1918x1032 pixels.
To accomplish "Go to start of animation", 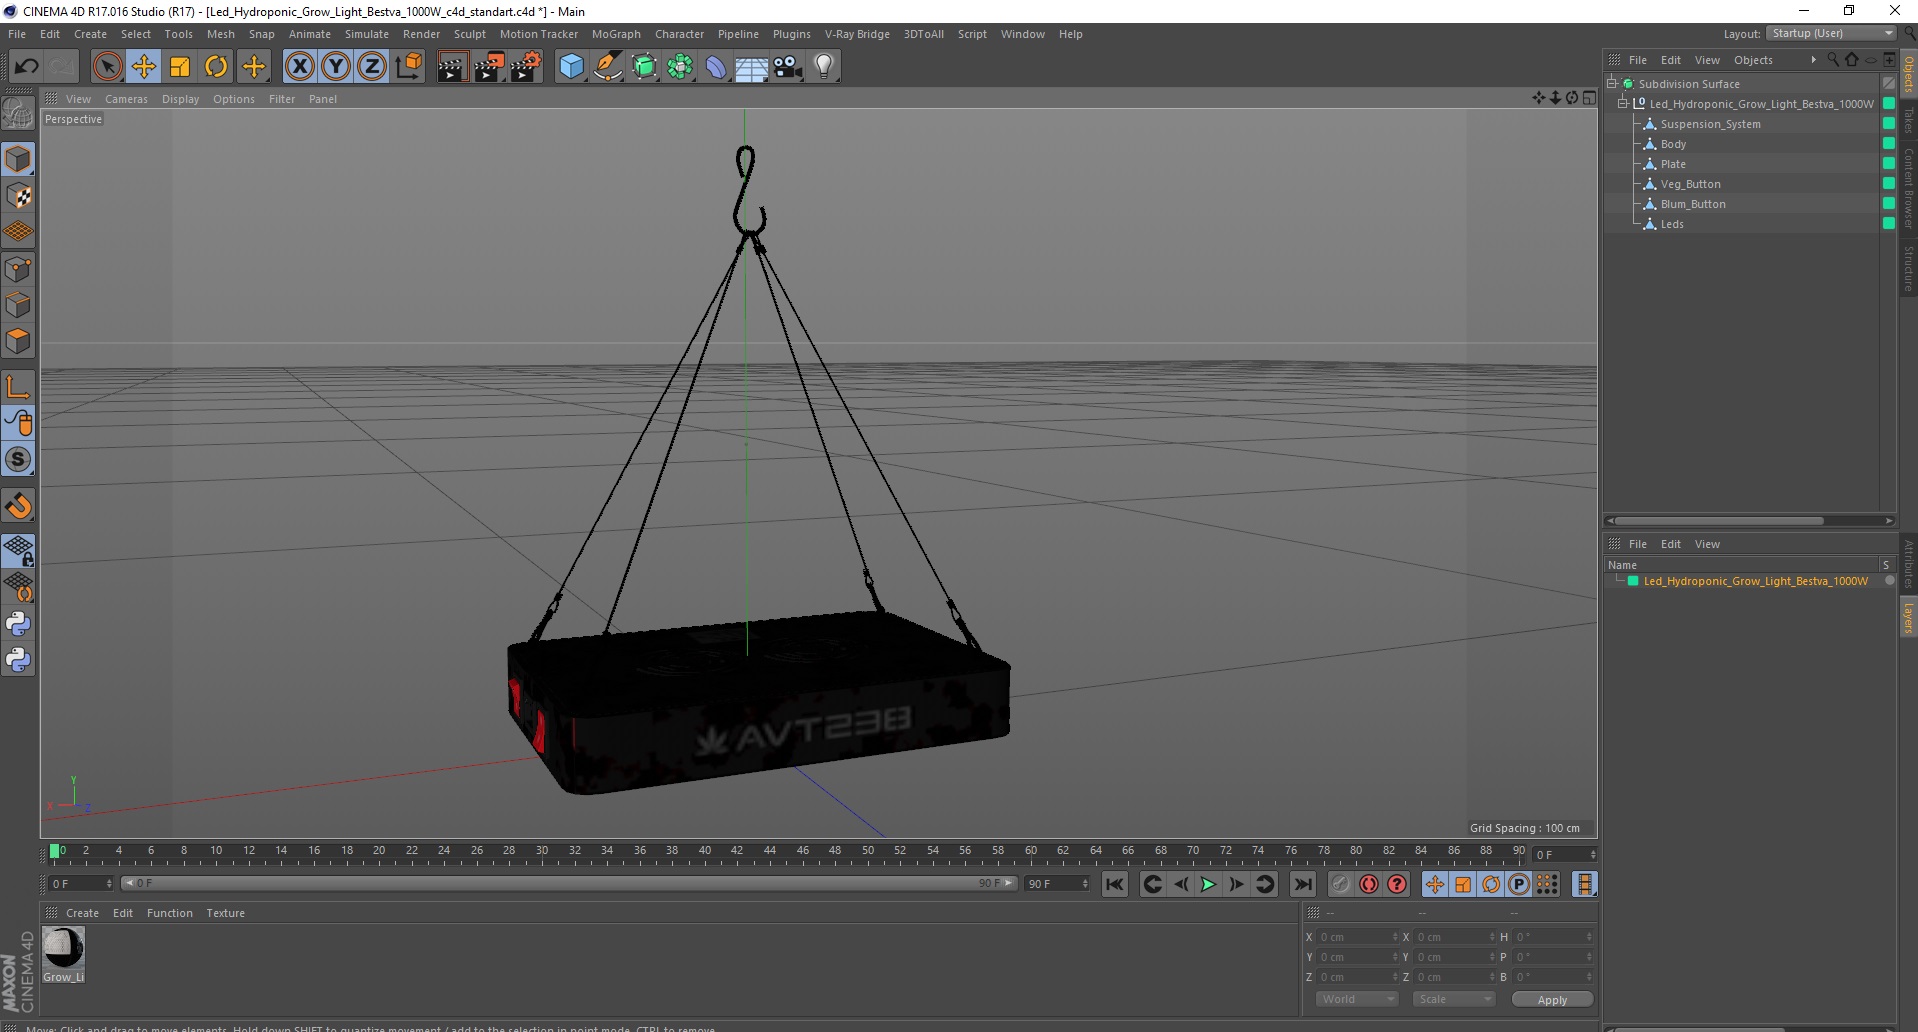I will (1114, 884).
